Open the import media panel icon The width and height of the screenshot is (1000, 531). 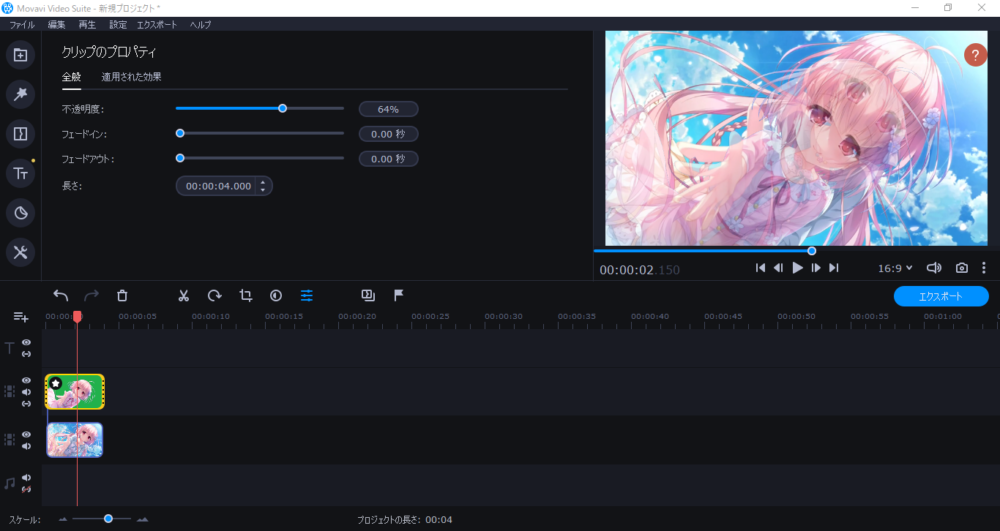(20, 55)
